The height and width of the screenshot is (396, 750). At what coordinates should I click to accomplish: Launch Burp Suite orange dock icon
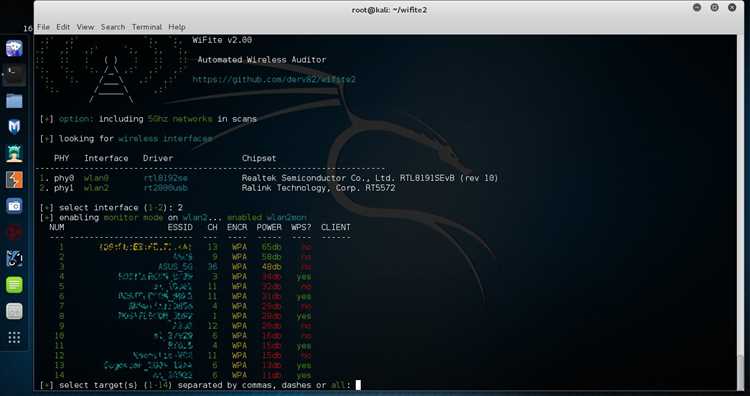coord(14,180)
